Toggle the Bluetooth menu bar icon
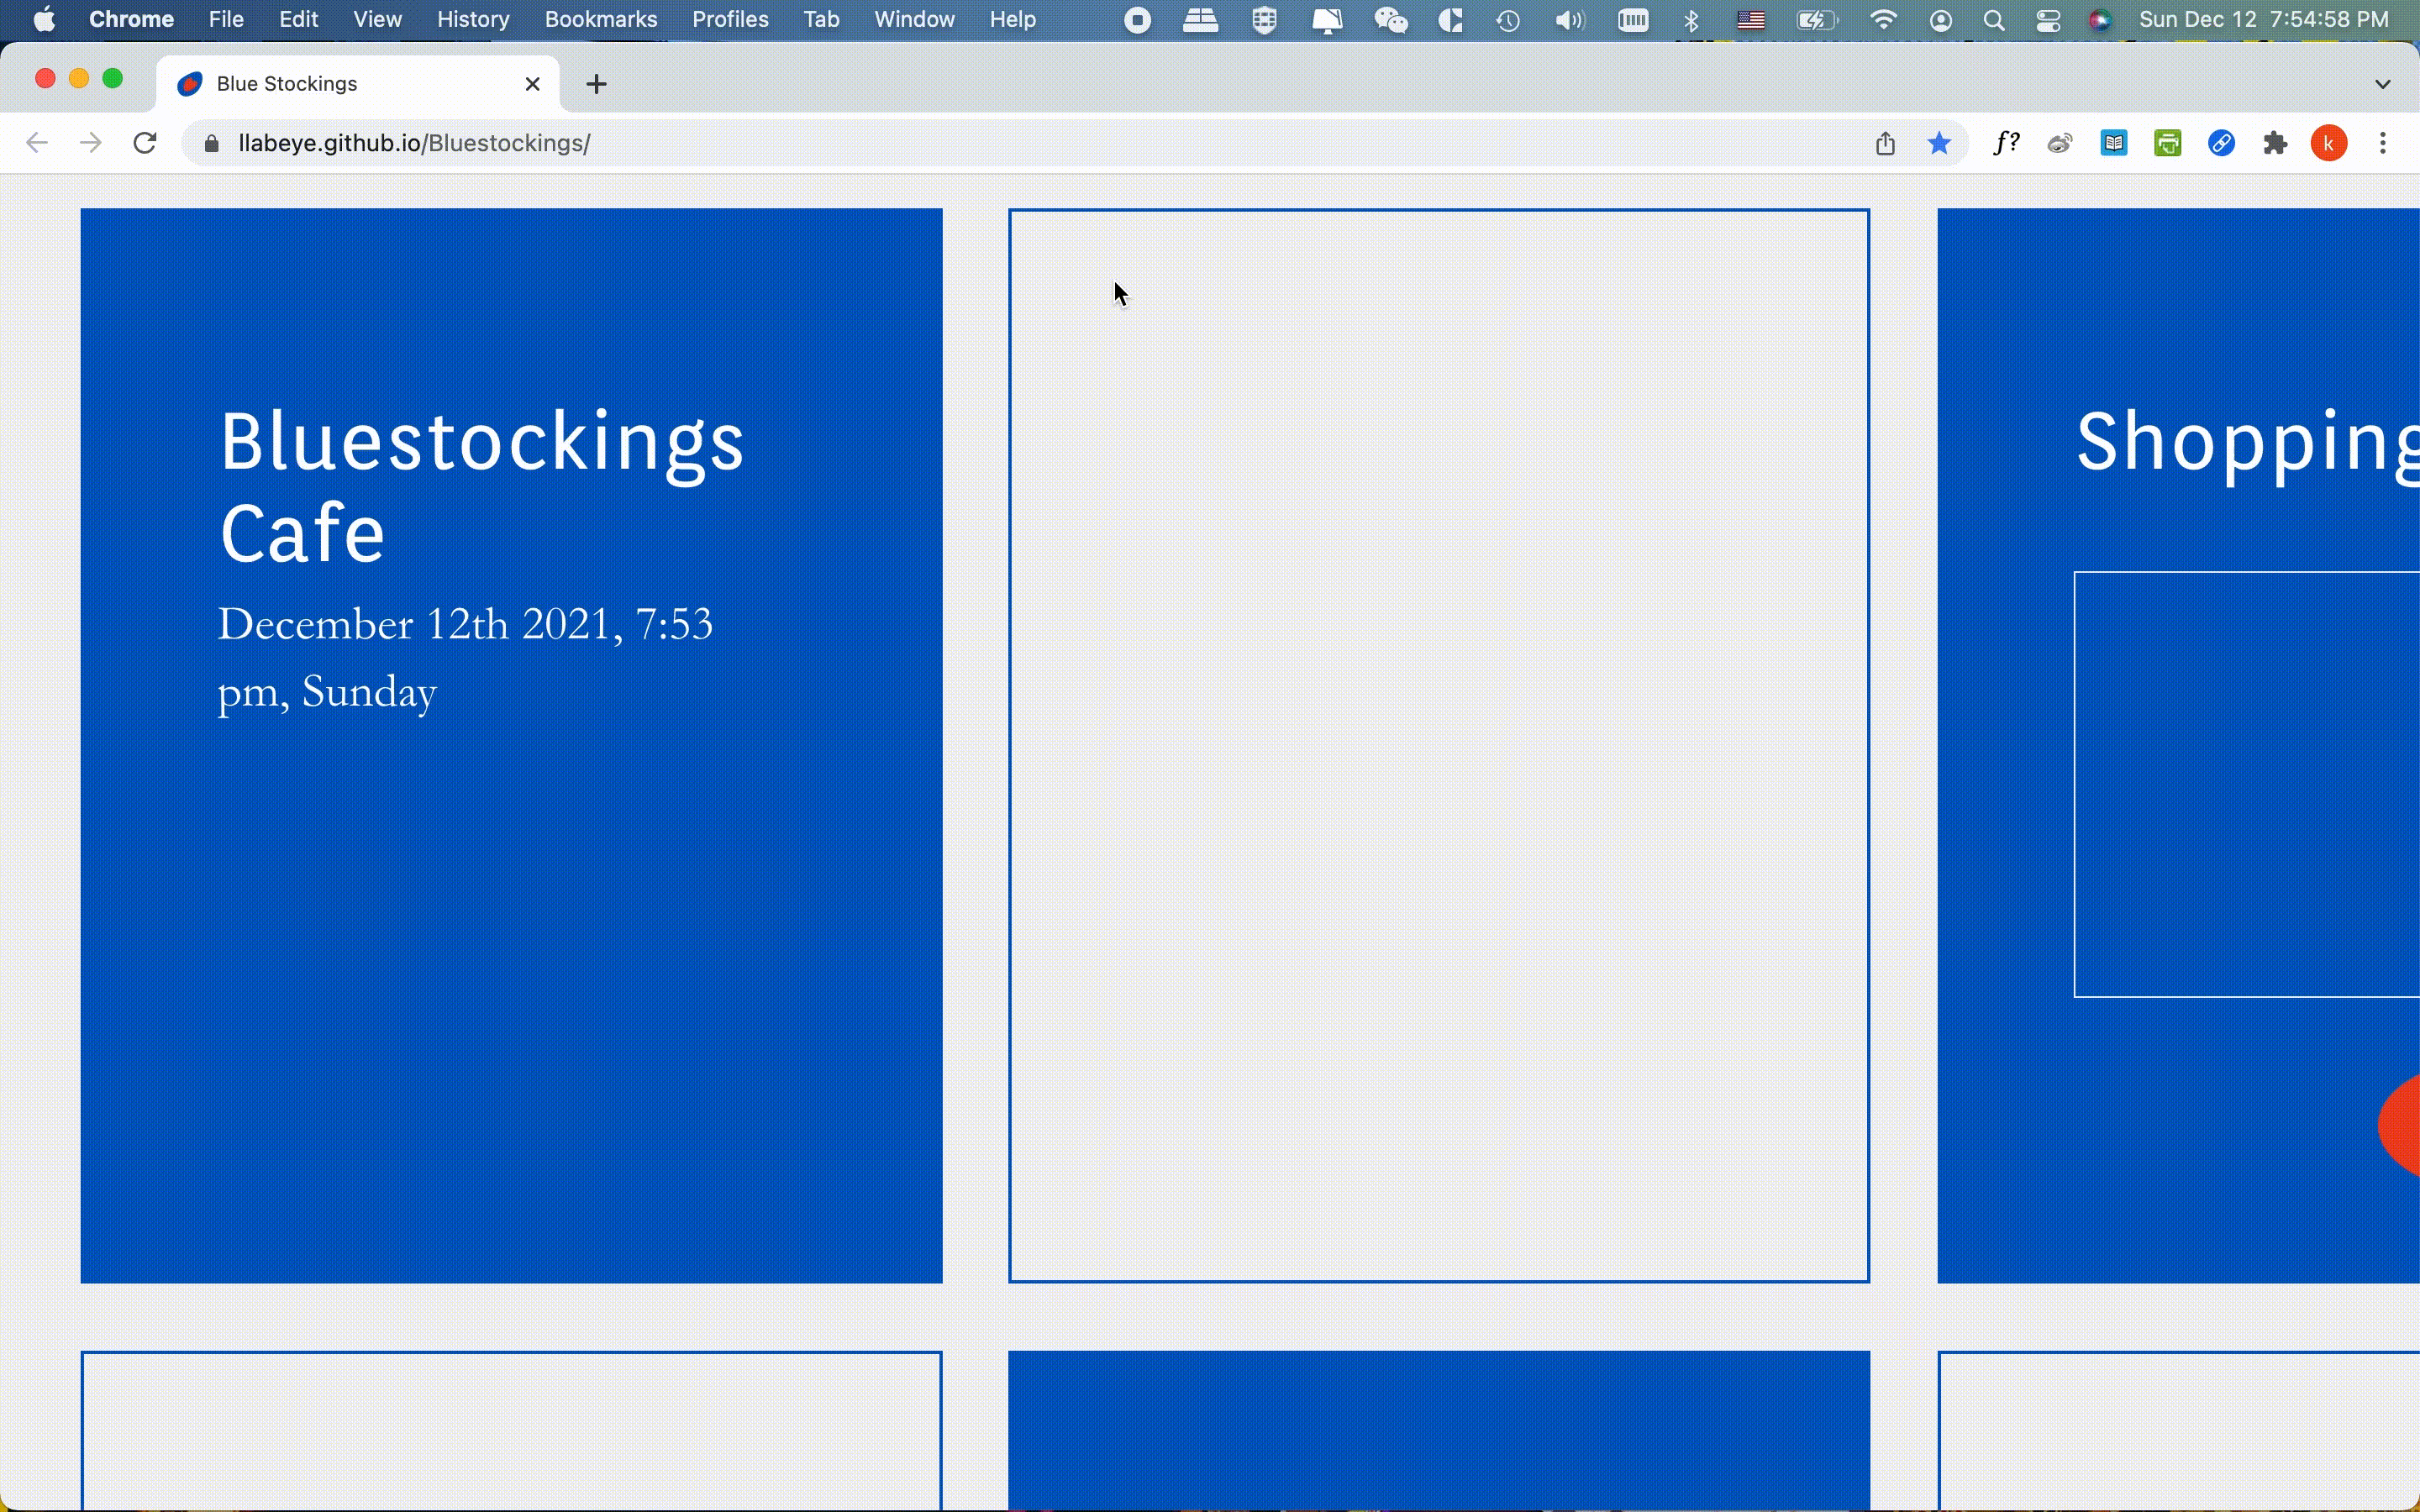 [1691, 20]
